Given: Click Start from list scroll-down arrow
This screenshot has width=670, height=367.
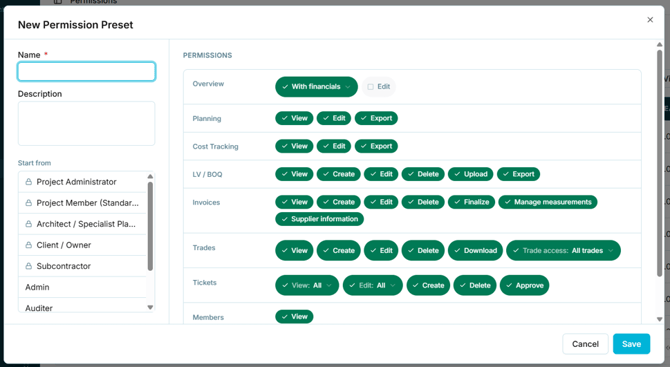Looking at the screenshot, I should (150, 307).
